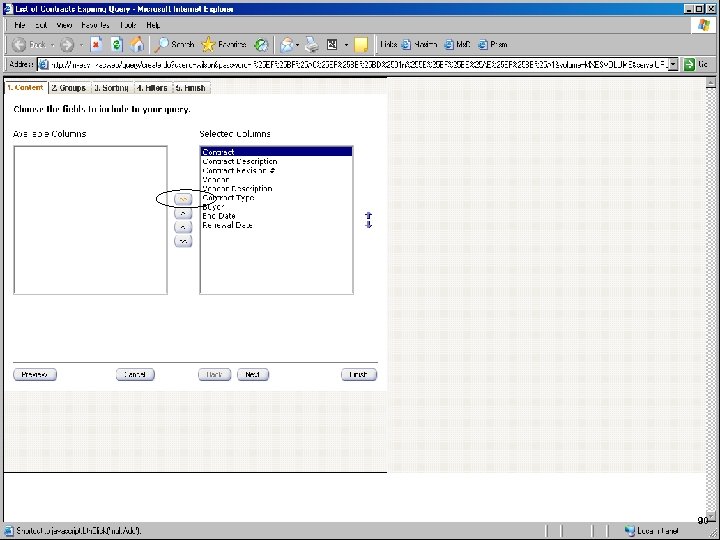This screenshot has width=720, height=540.
Task: Click the page icon in the address bar
Action: point(44,65)
